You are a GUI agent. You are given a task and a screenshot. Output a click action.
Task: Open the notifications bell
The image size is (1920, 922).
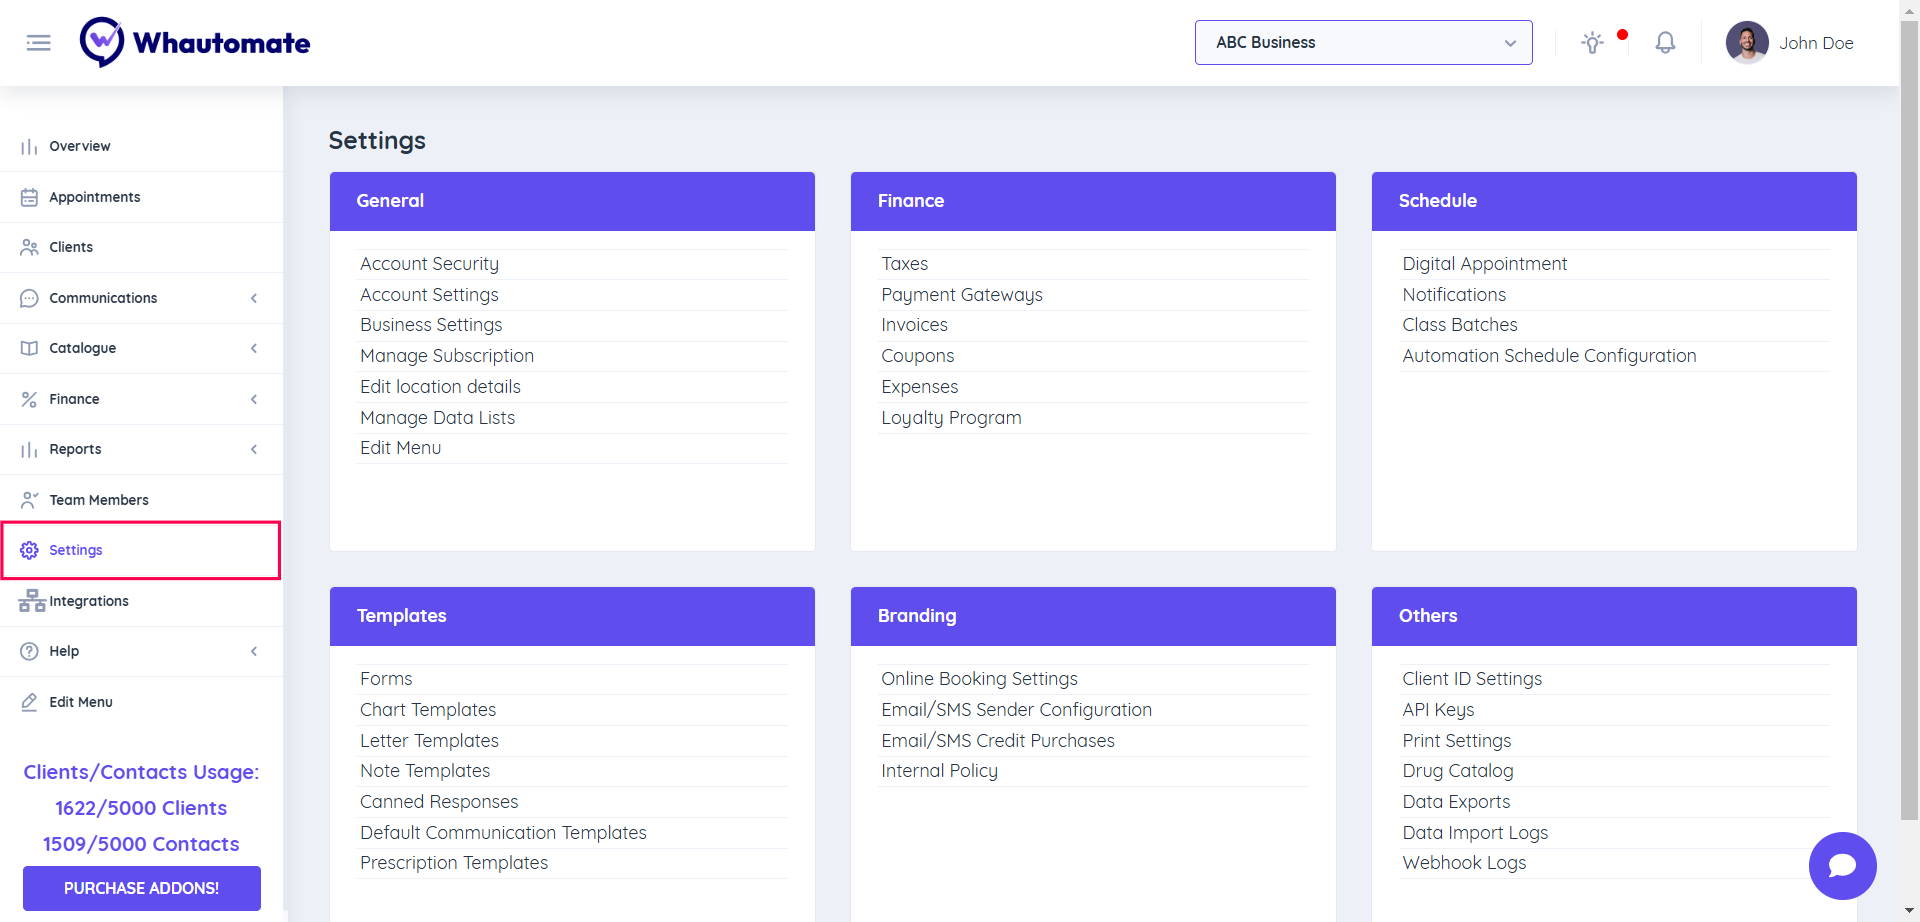pos(1665,43)
